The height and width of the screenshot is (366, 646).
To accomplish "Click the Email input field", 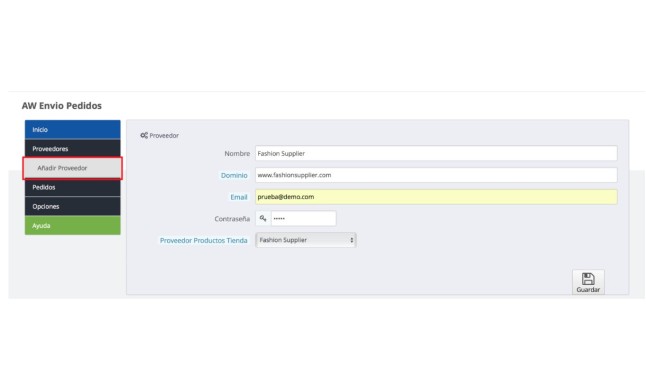I will pyautogui.click(x=436, y=197).
